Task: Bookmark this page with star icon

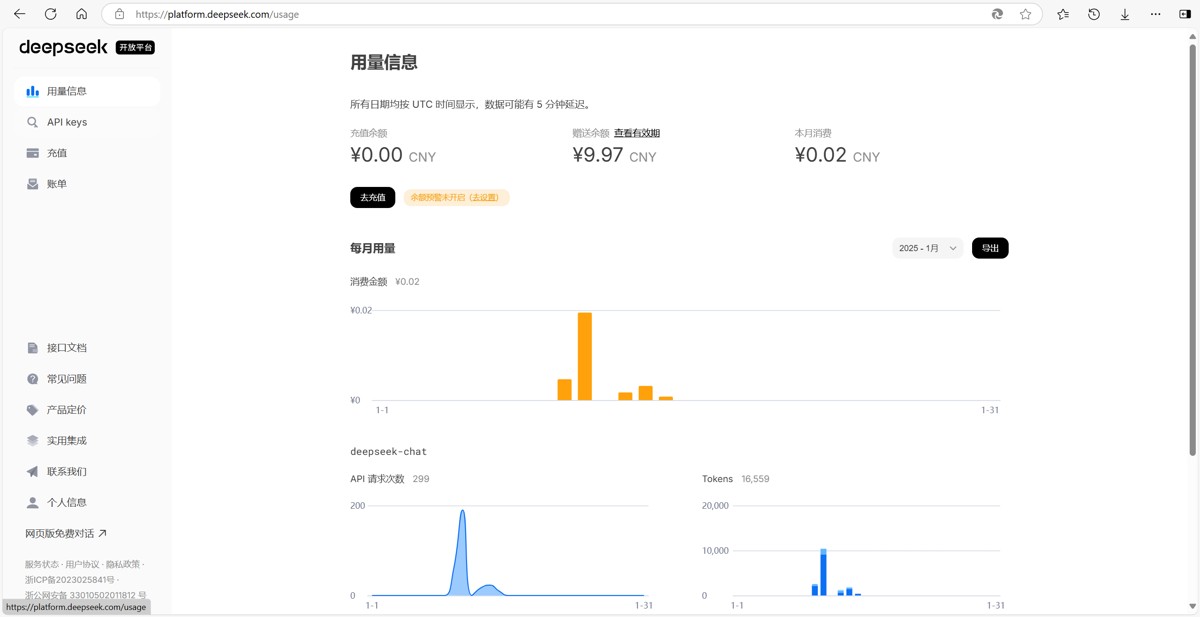Action: (1025, 14)
